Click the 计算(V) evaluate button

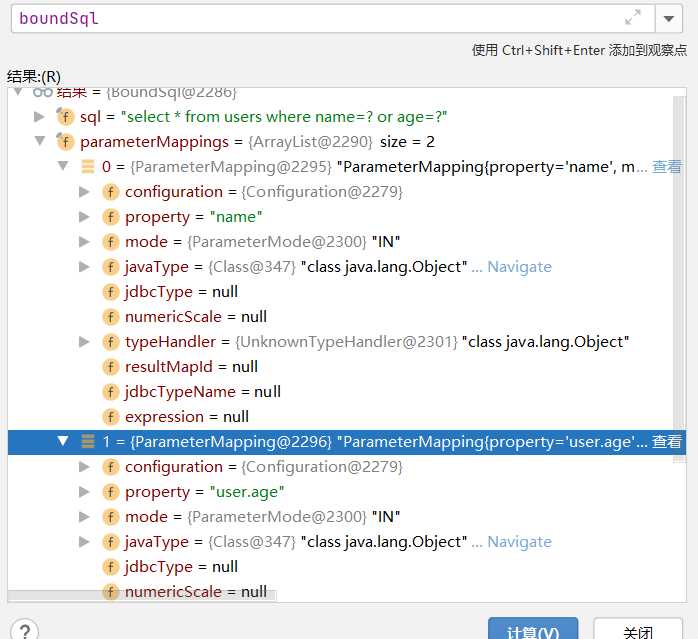(533, 628)
